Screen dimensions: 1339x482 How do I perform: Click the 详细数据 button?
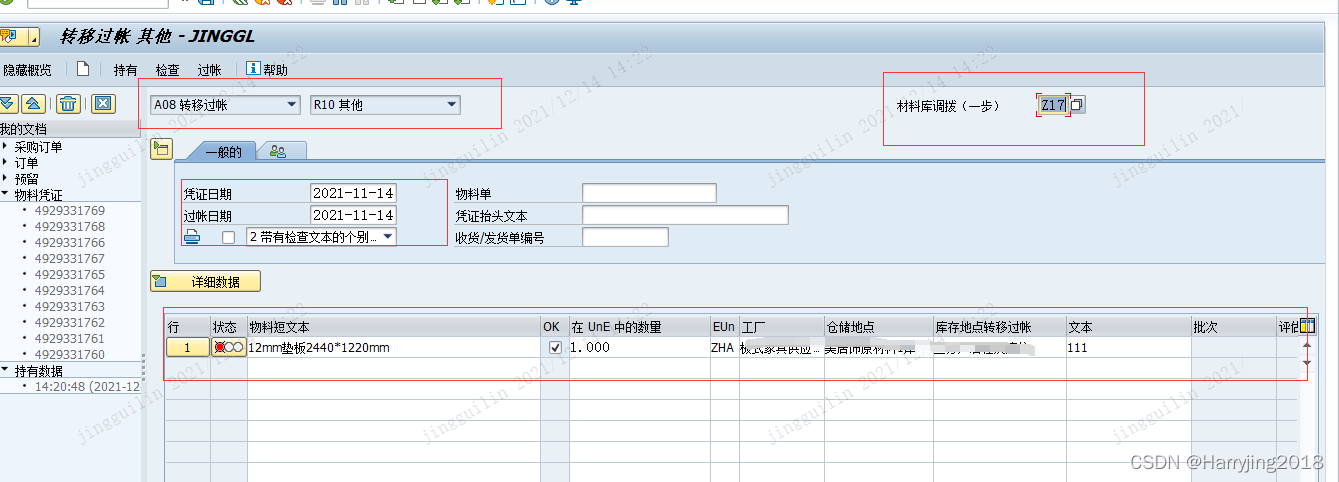pos(205,282)
